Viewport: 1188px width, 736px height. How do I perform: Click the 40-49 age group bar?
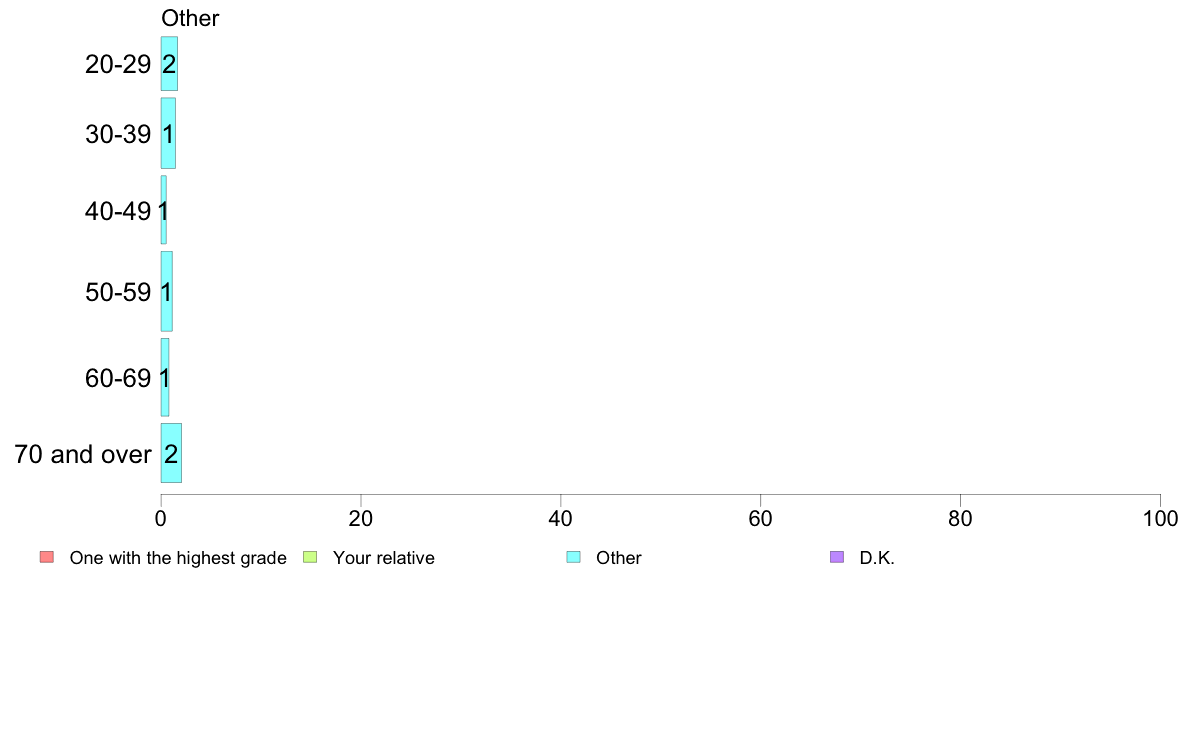coord(164,210)
